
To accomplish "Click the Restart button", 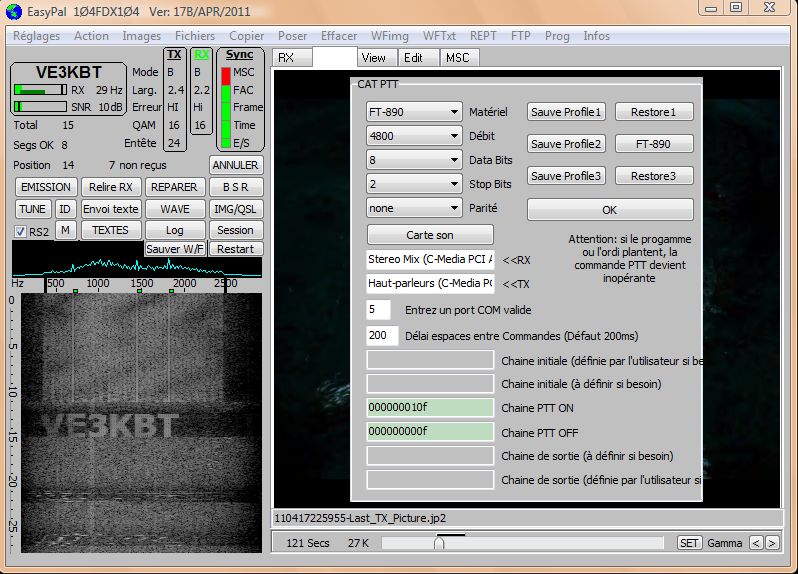I will click(x=236, y=249).
